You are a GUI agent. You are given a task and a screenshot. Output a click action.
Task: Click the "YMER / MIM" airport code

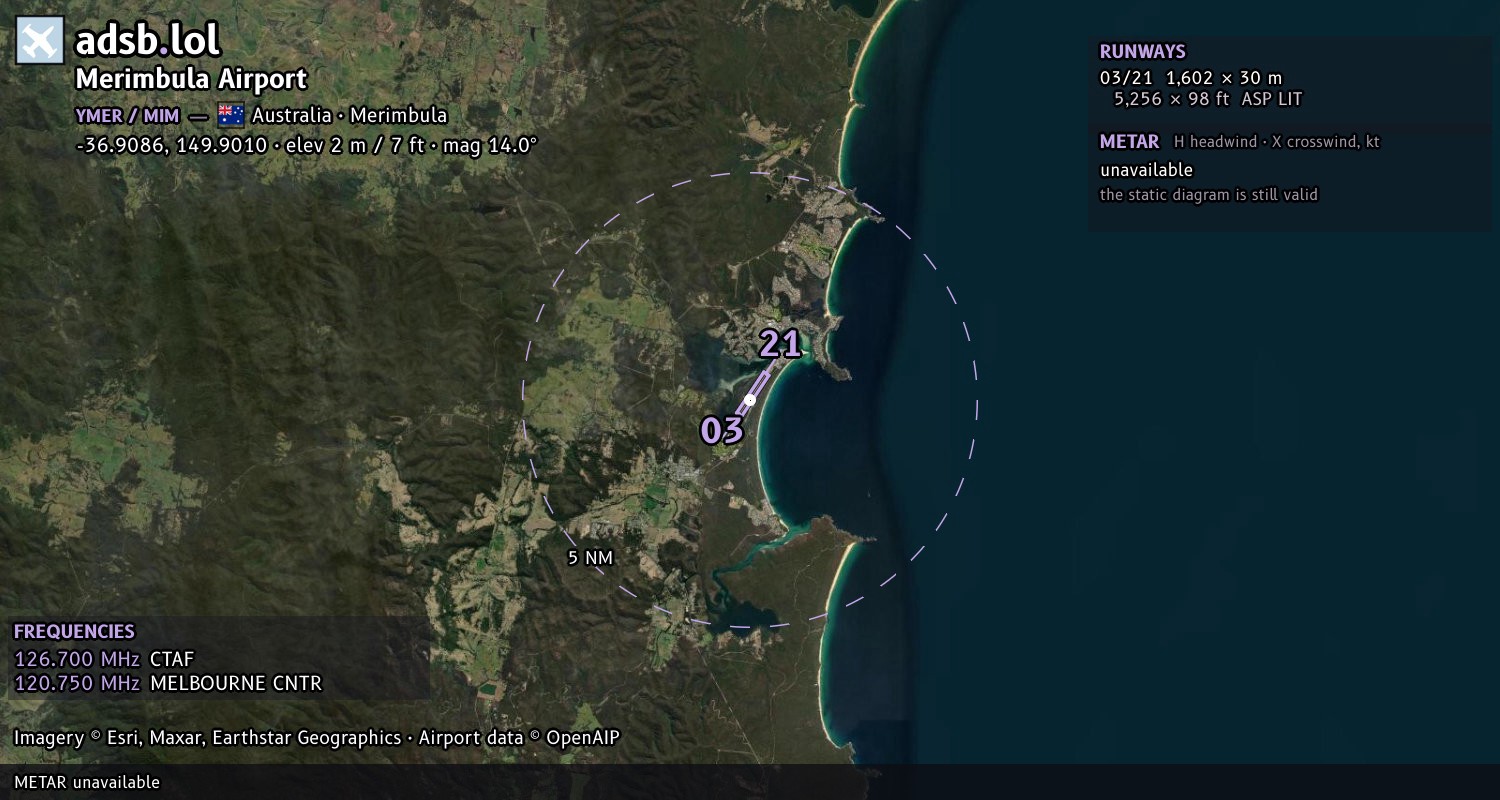pyautogui.click(x=127, y=115)
